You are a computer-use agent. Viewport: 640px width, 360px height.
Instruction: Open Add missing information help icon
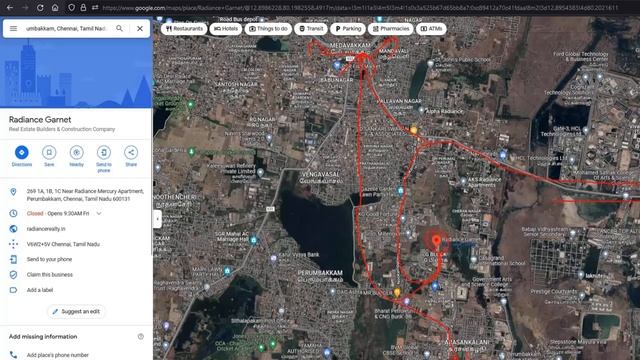140,336
